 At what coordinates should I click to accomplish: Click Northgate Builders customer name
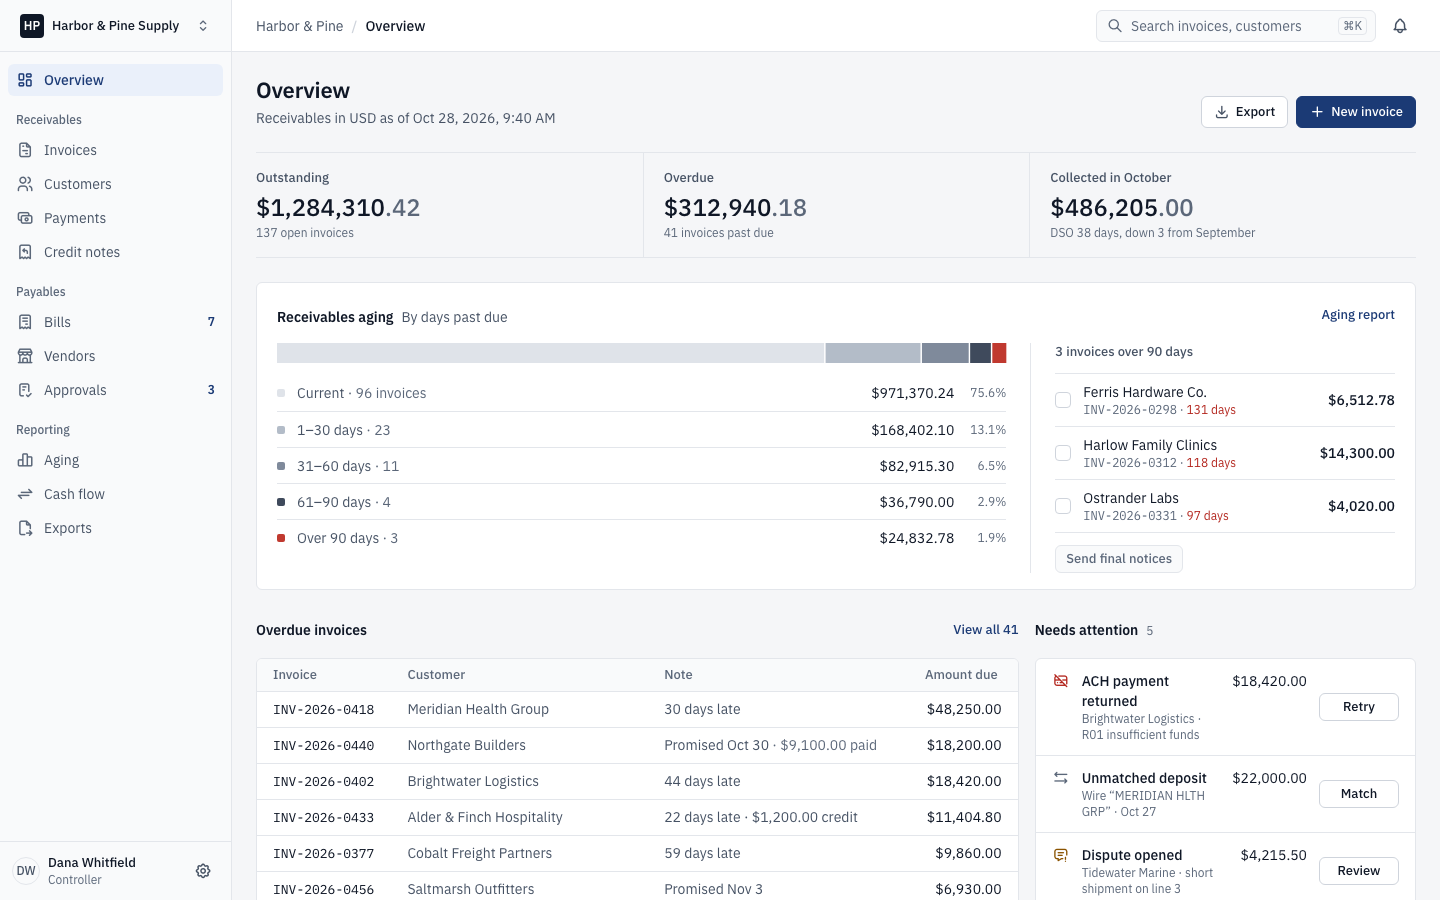click(466, 745)
